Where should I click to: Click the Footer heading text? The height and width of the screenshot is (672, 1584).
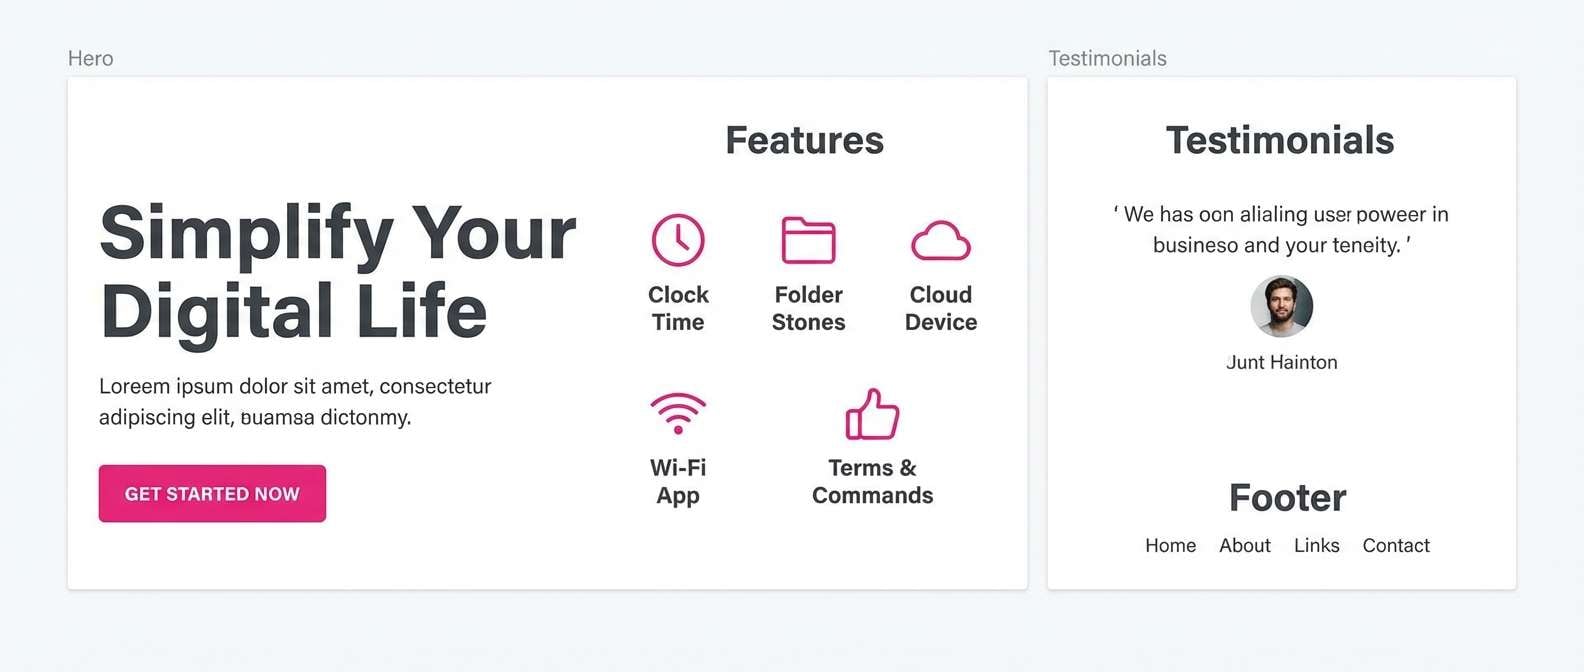coord(1288,497)
